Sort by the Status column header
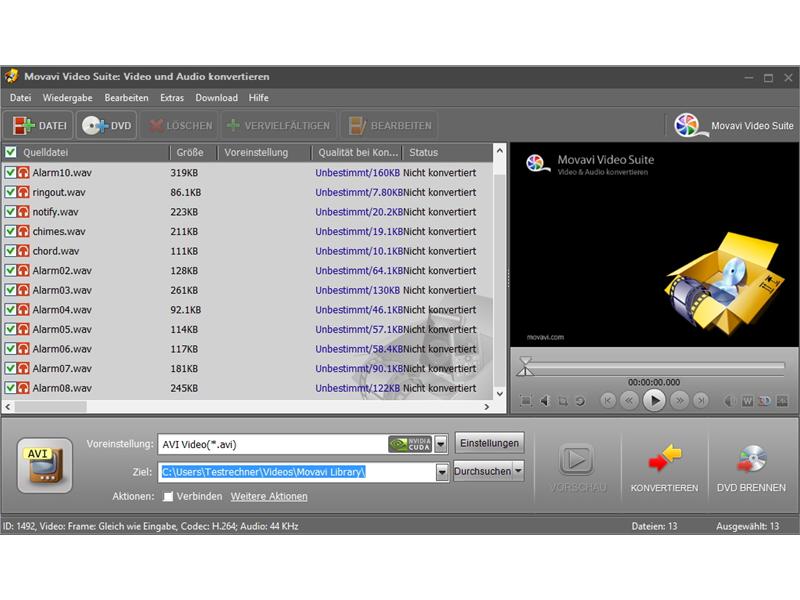Screen dimensions: 800x600 448,152
